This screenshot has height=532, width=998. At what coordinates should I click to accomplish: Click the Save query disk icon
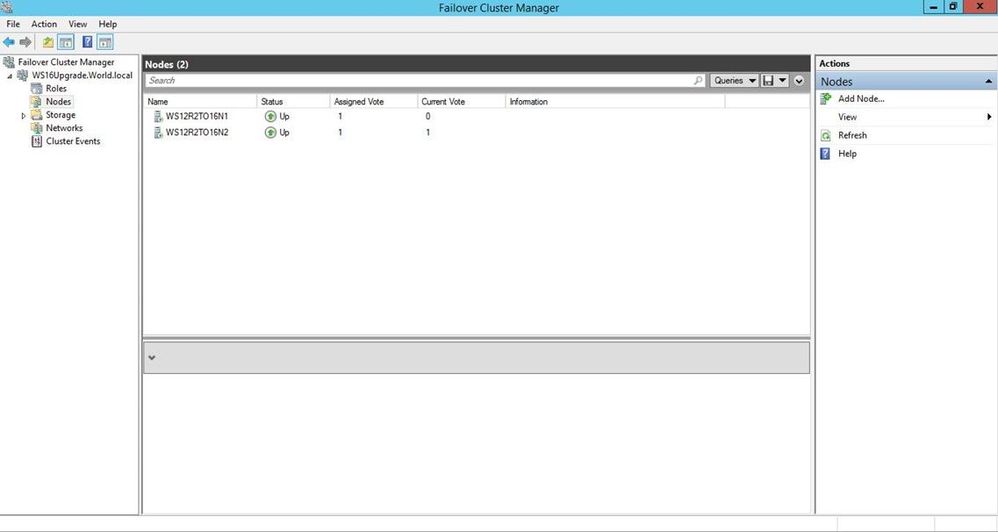(768, 80)
